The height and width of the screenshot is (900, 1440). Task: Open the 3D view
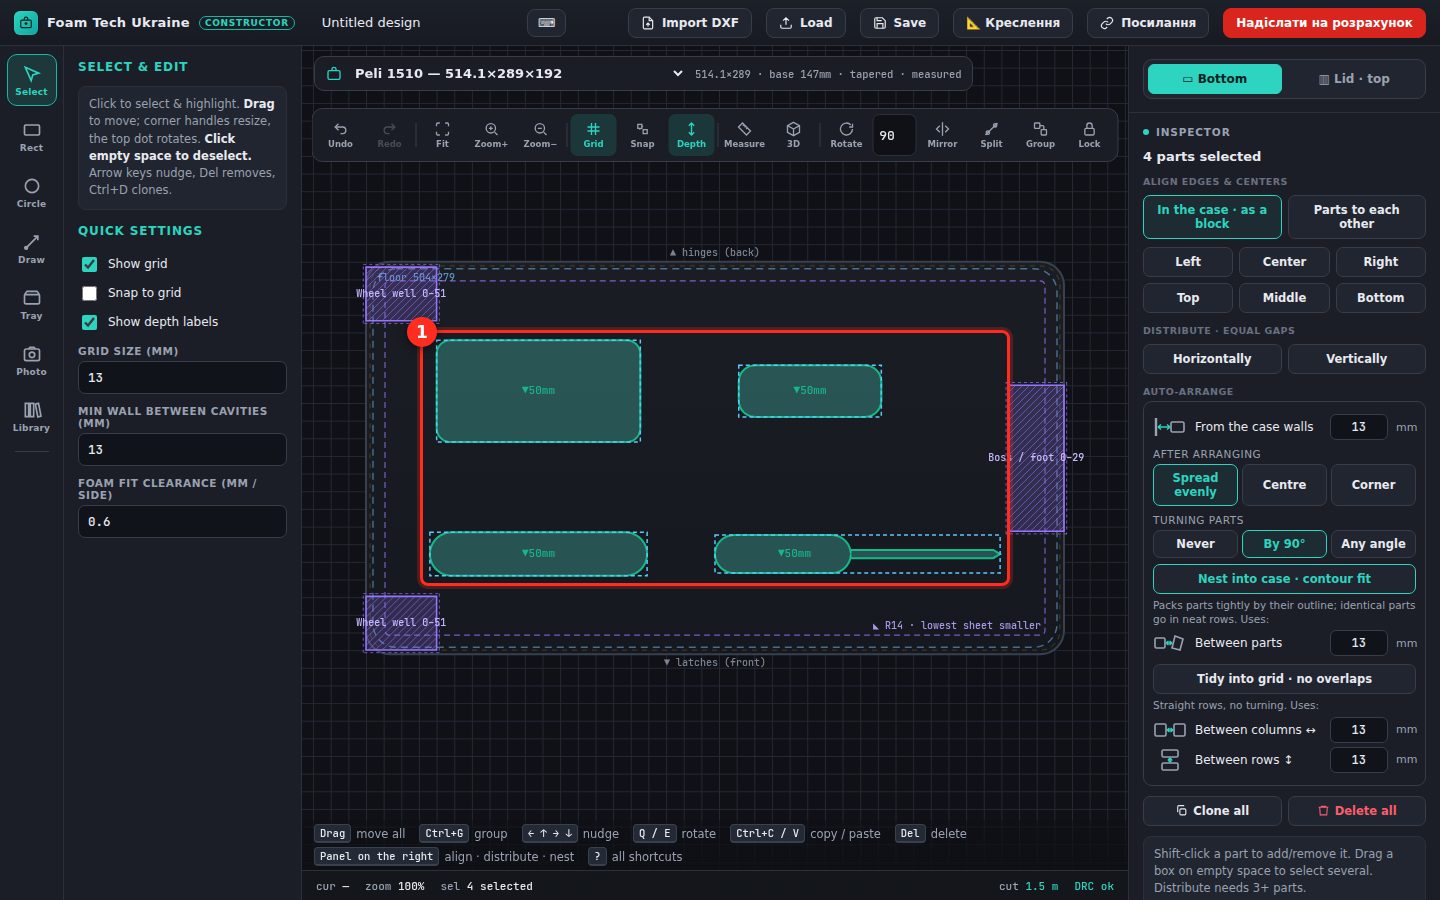click(x=793, y=135)
